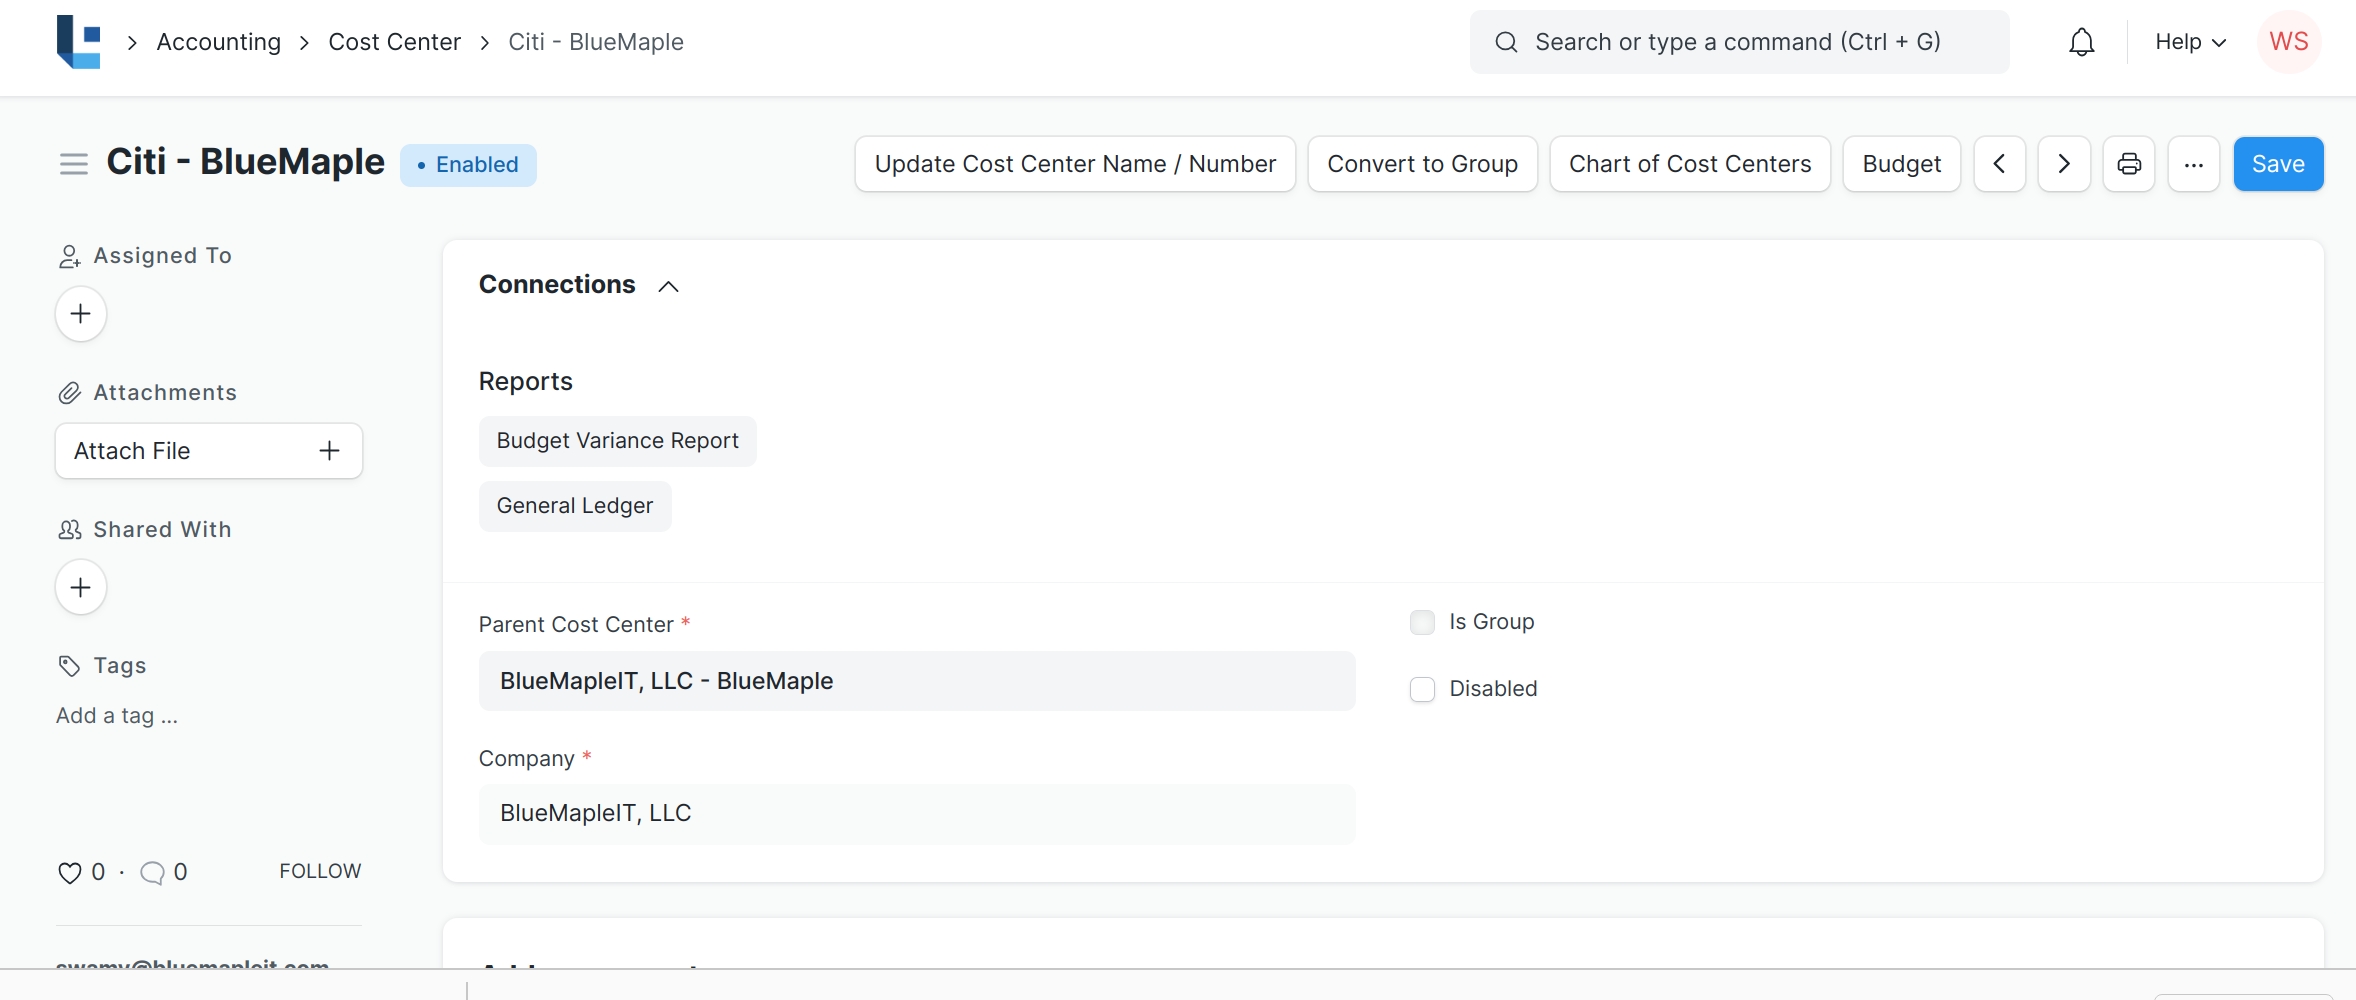
Task: Add an assignee with the plus icon
Action: [81, 314]
